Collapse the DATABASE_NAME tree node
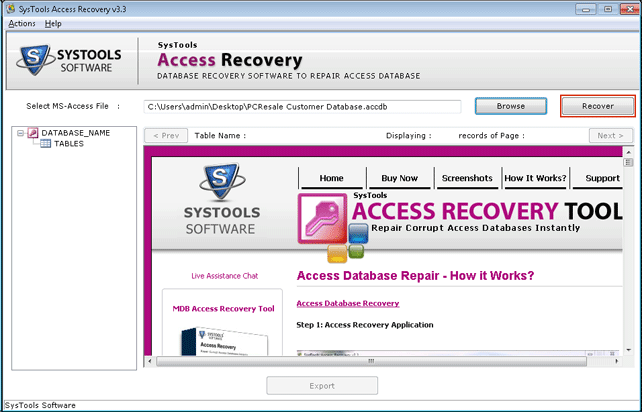642x412 pixels. point(20,133)
